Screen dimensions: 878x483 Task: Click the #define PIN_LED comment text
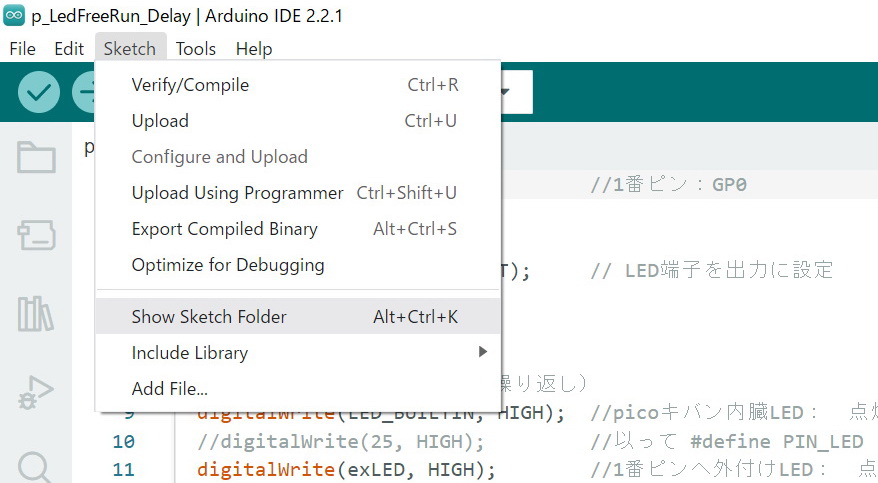pyautogui.click(x=777, y=442)
